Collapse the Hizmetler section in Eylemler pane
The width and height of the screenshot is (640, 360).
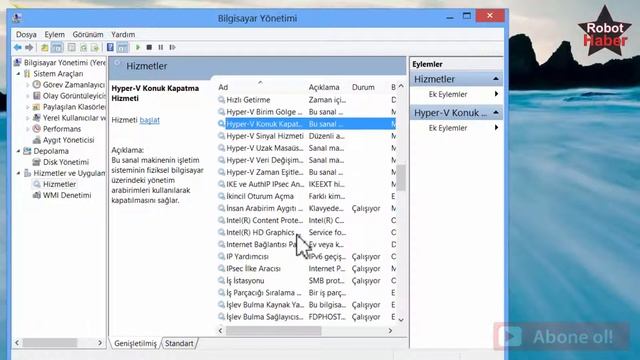496,79
